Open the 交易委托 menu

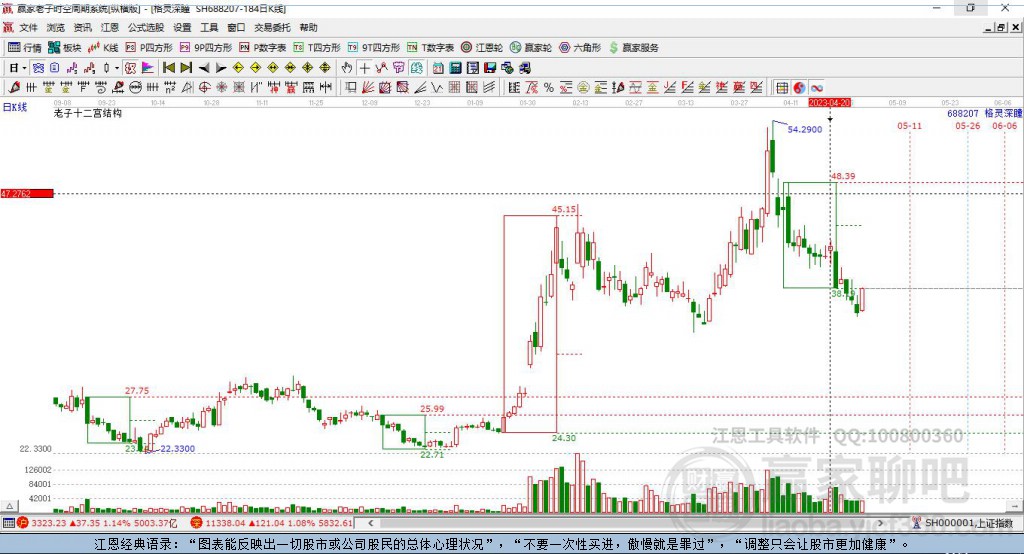pos(272,27)
